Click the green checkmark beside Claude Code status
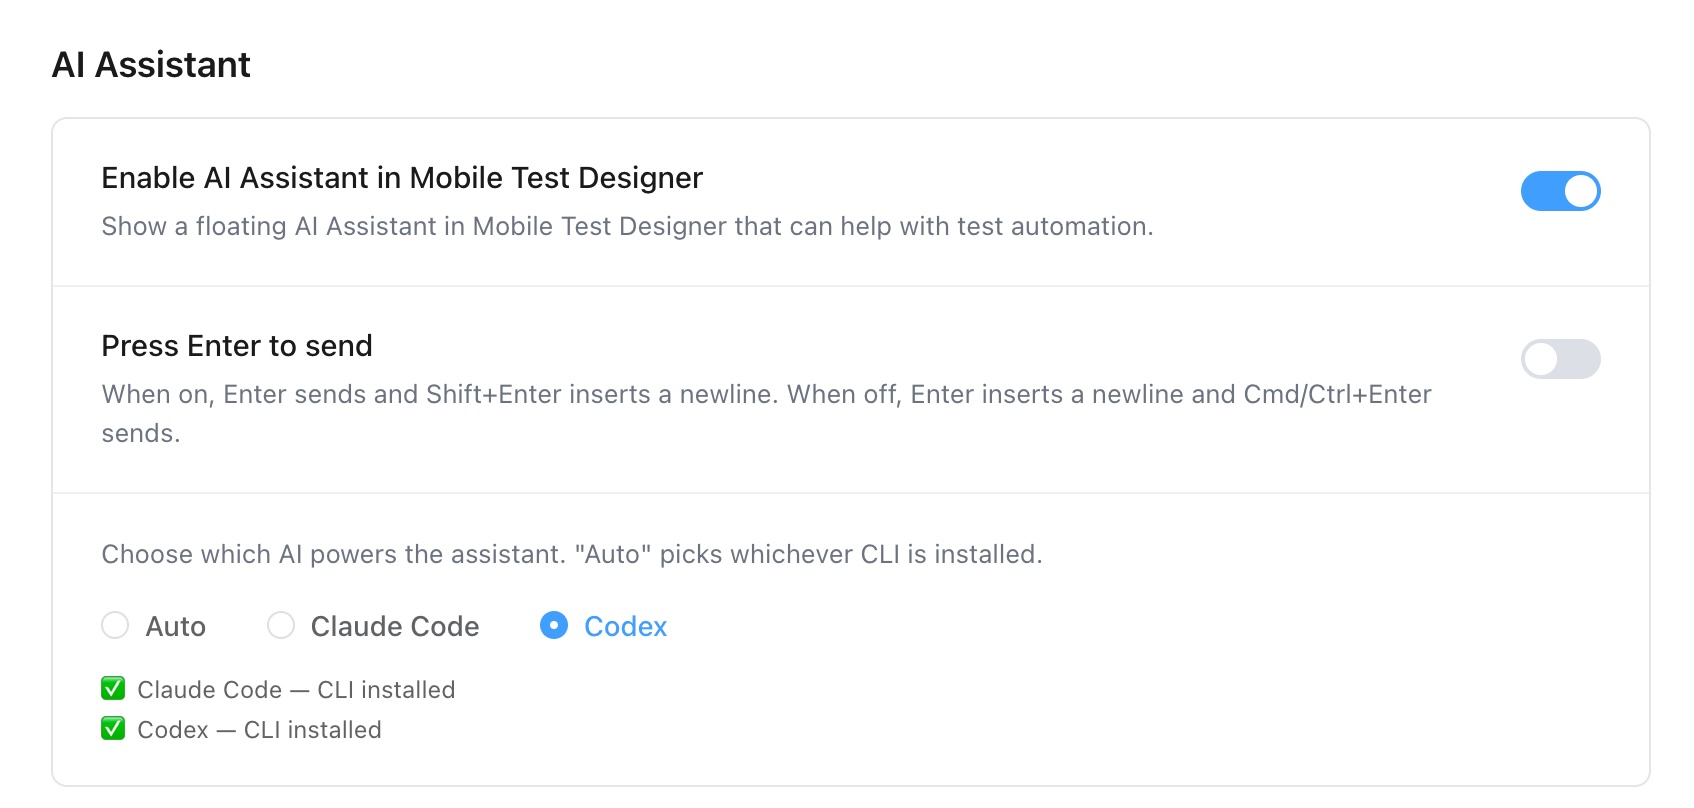This screenshot has width=1694, height=808. pos(113,688)
